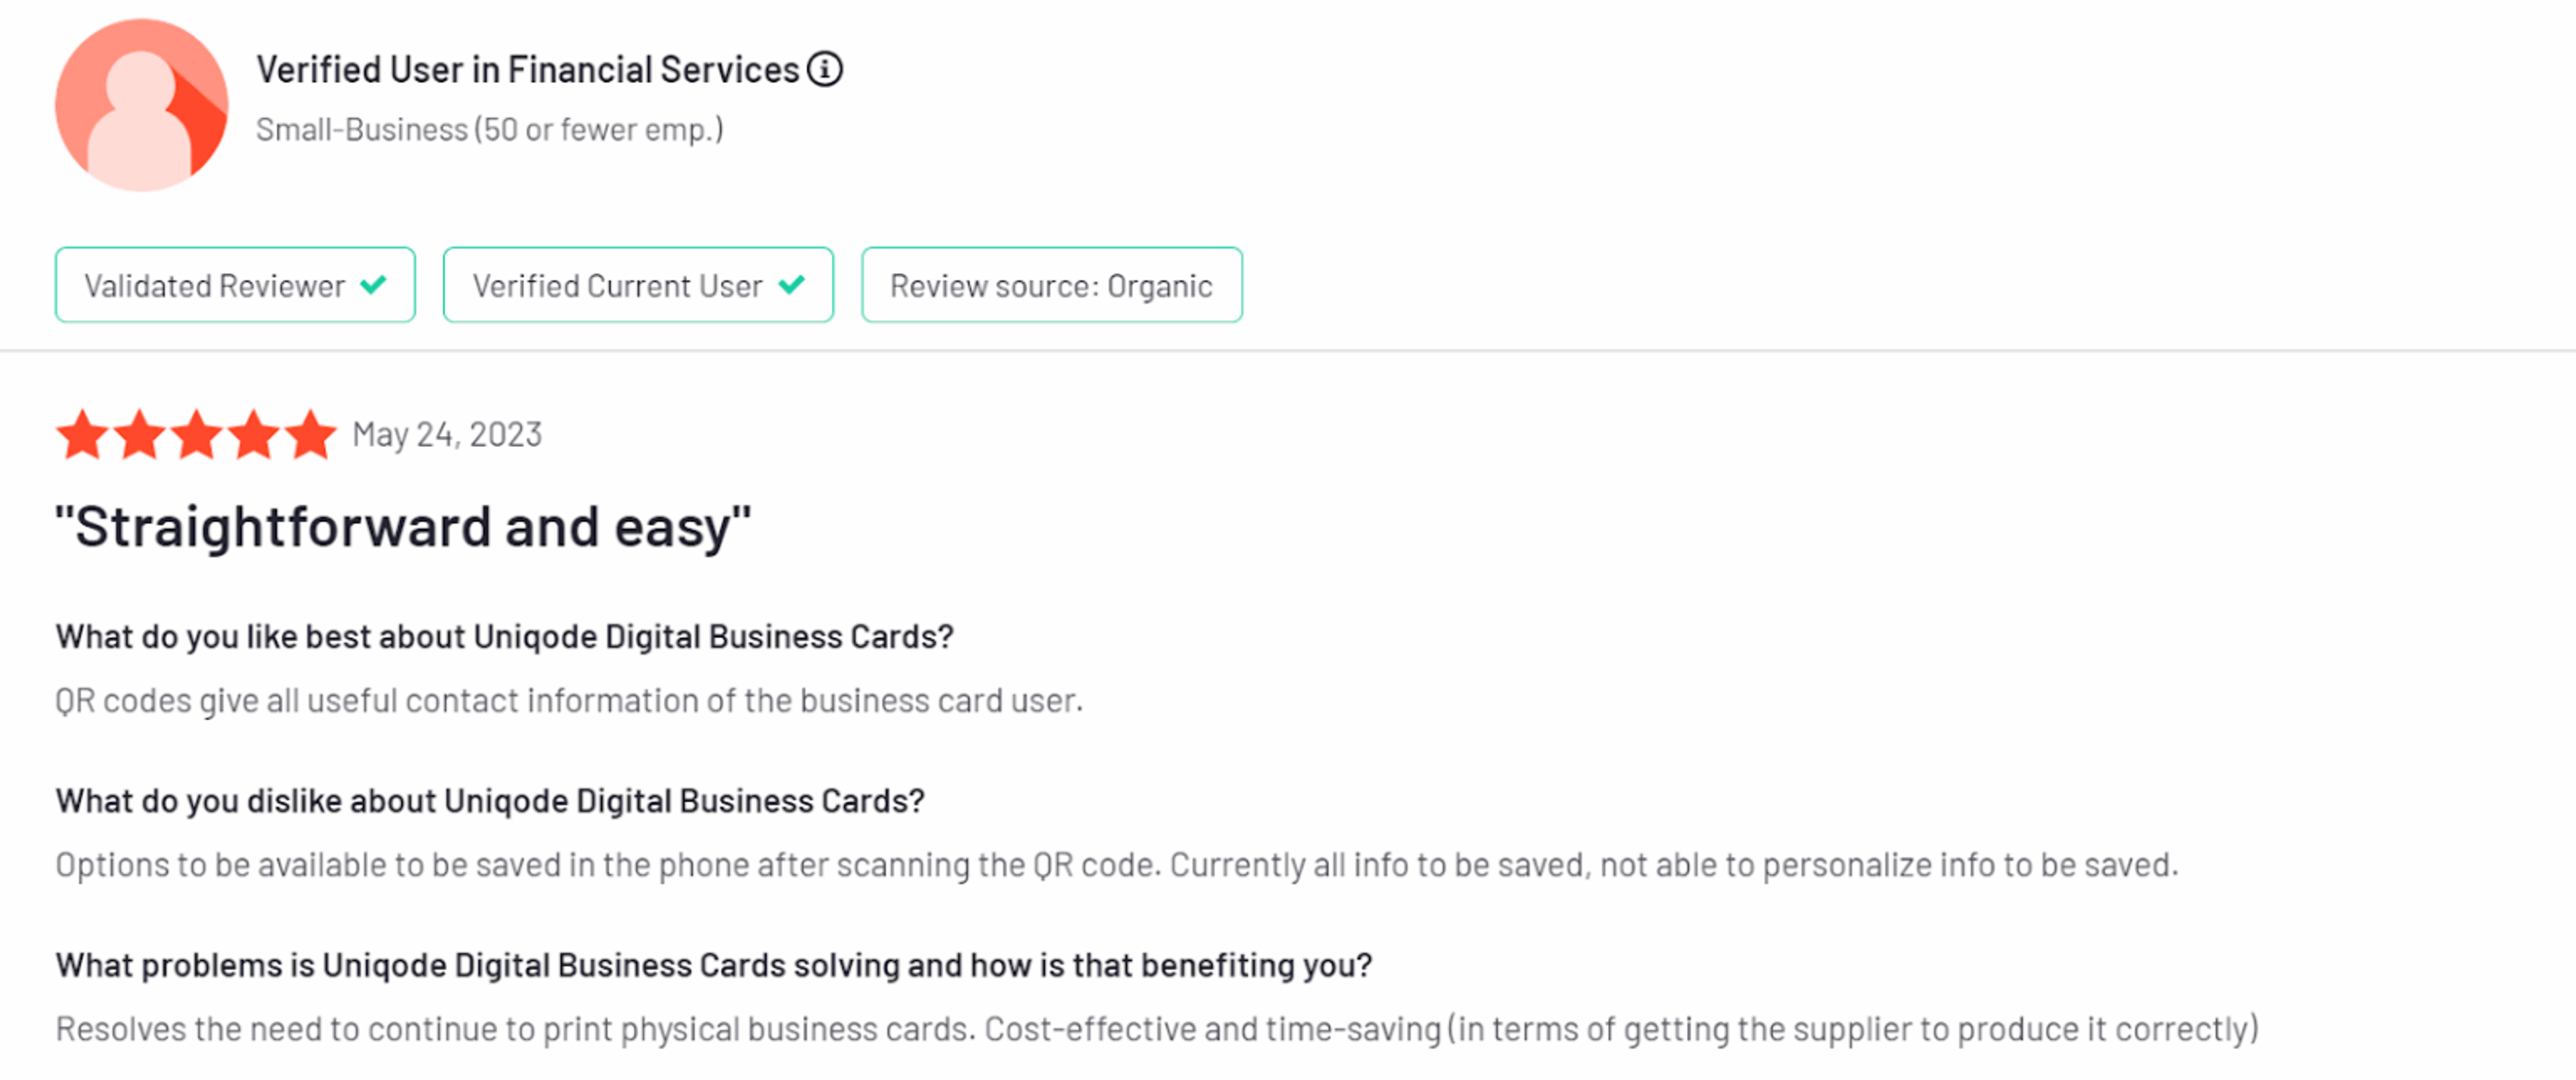2576x1080 pixels.
Task: Expand the Validated Reviewer verification details
Action: 235,285
